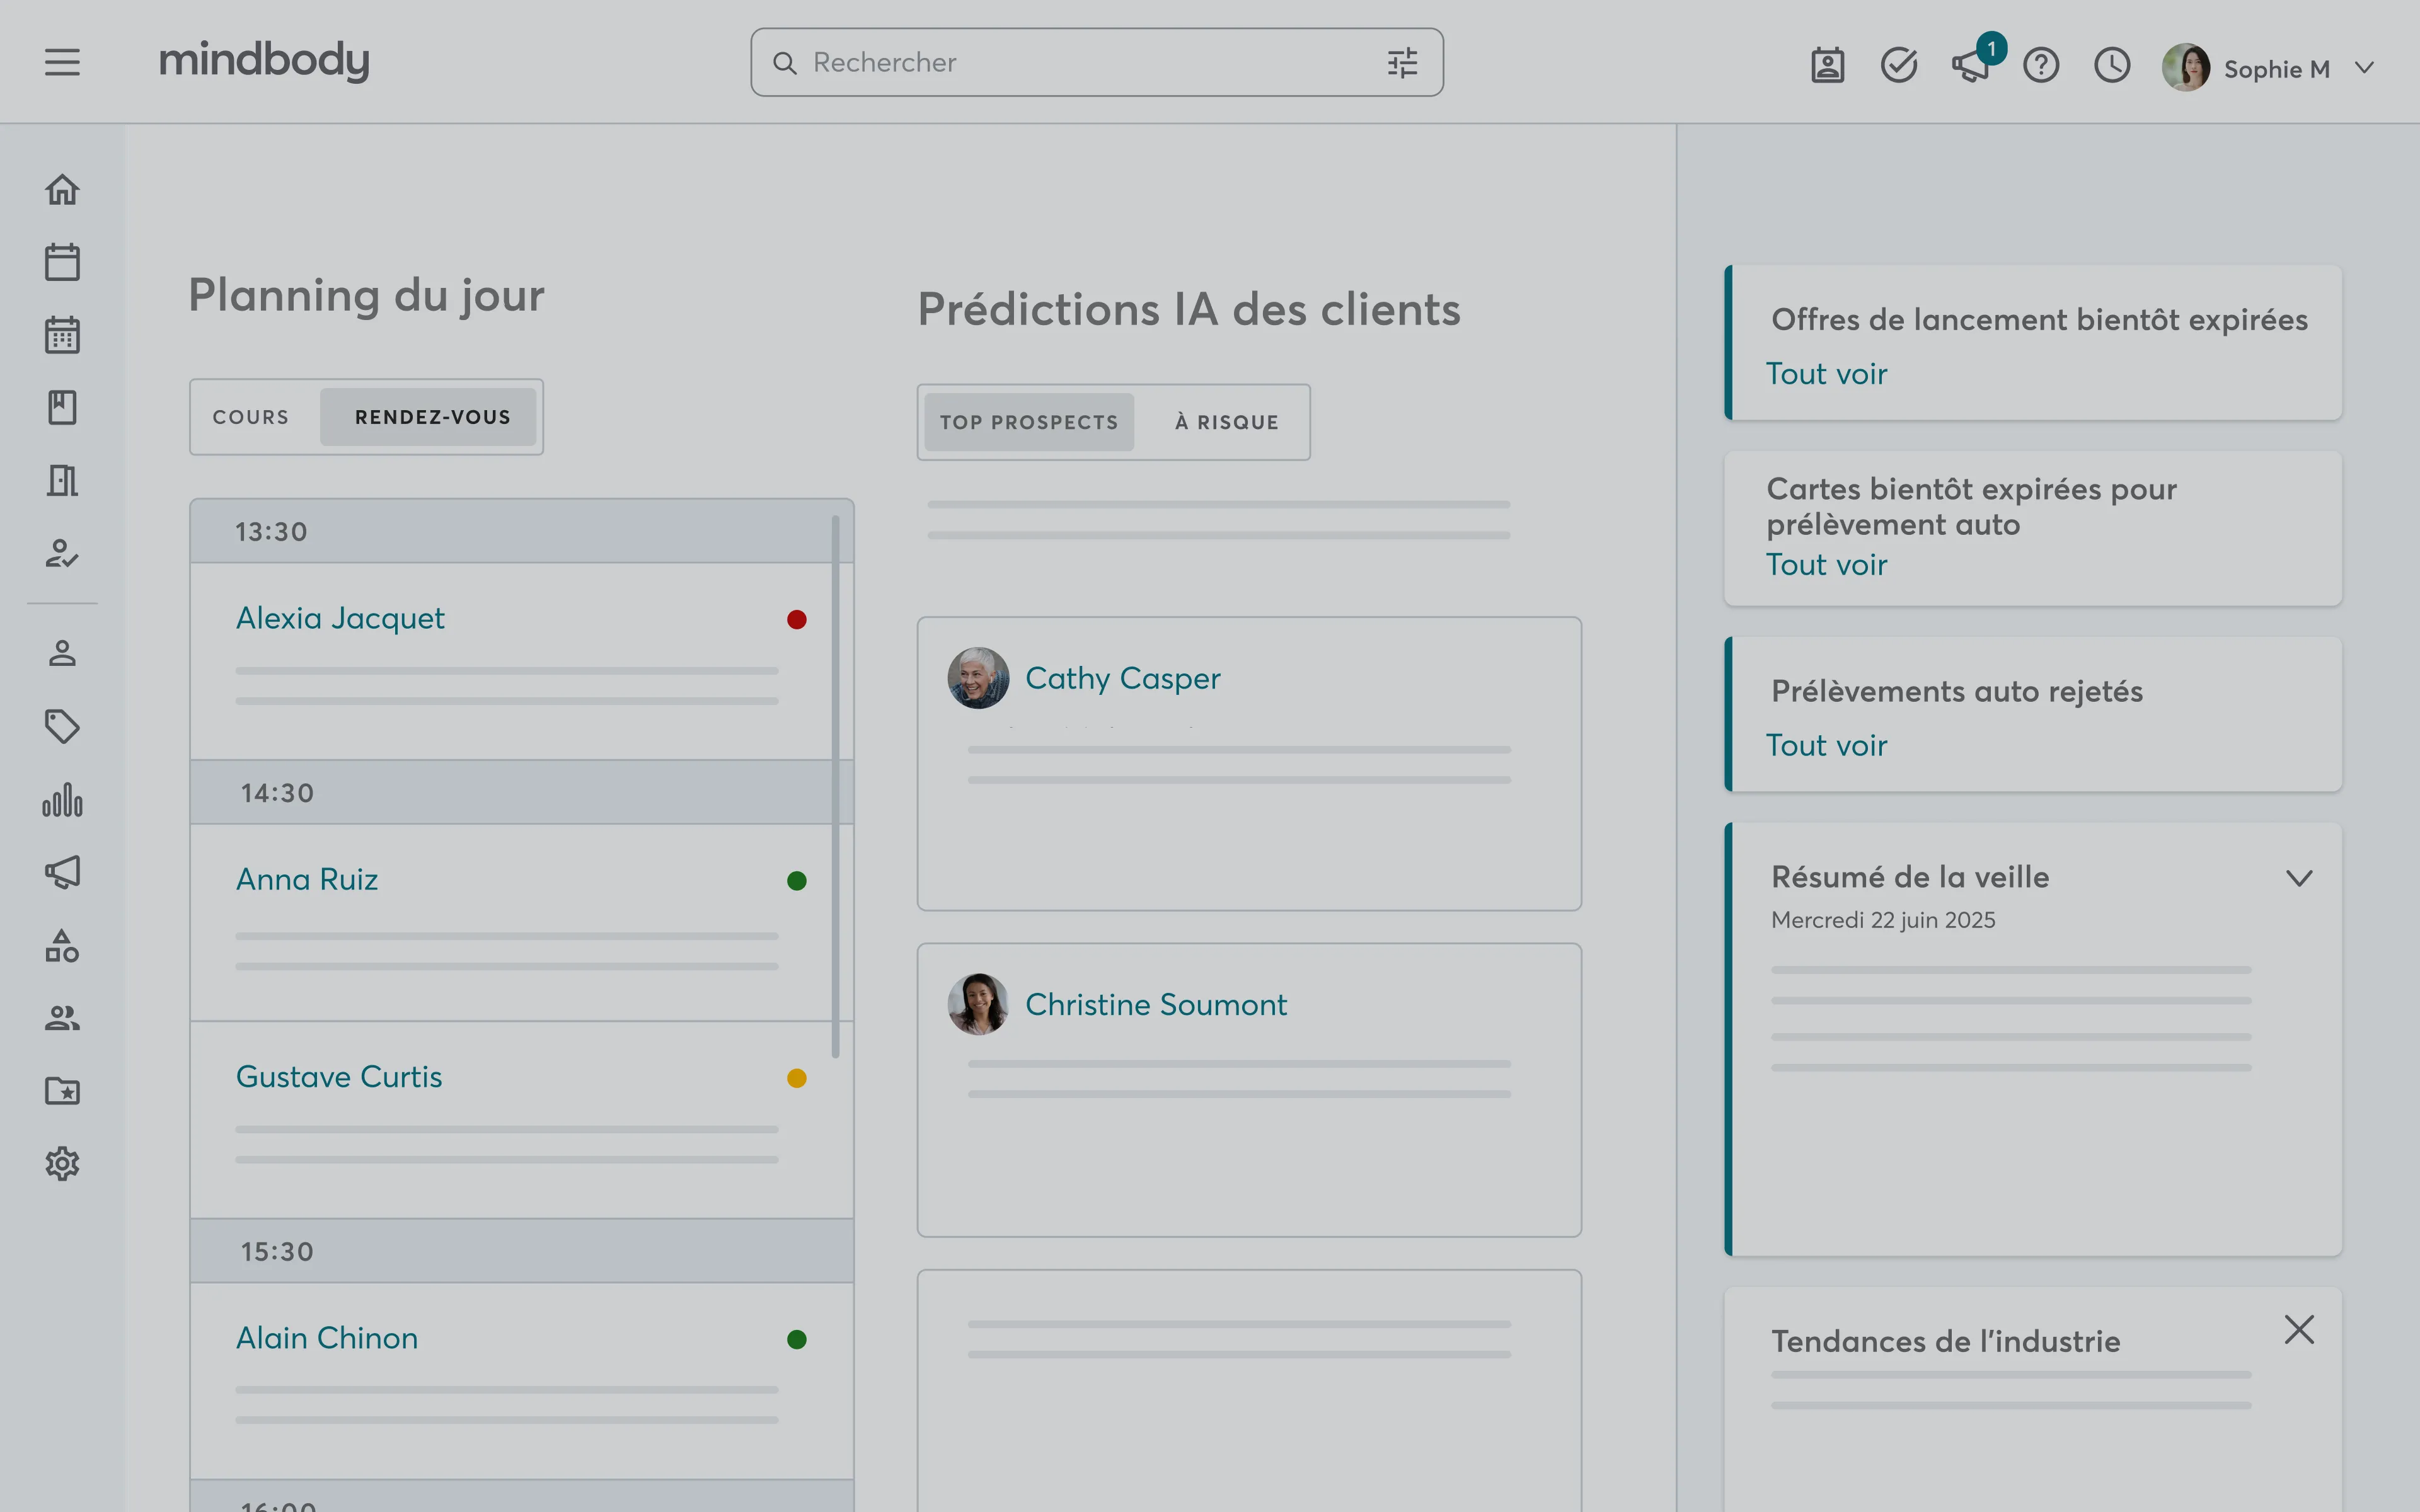Select Top Prospects tab
This screenshot has height=1512, width=2420.
tap(1028, 422)
